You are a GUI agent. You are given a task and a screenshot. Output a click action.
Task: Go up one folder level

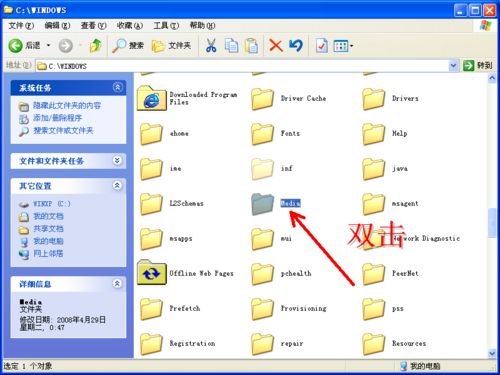pyautogui.click(x=96, y=46)
